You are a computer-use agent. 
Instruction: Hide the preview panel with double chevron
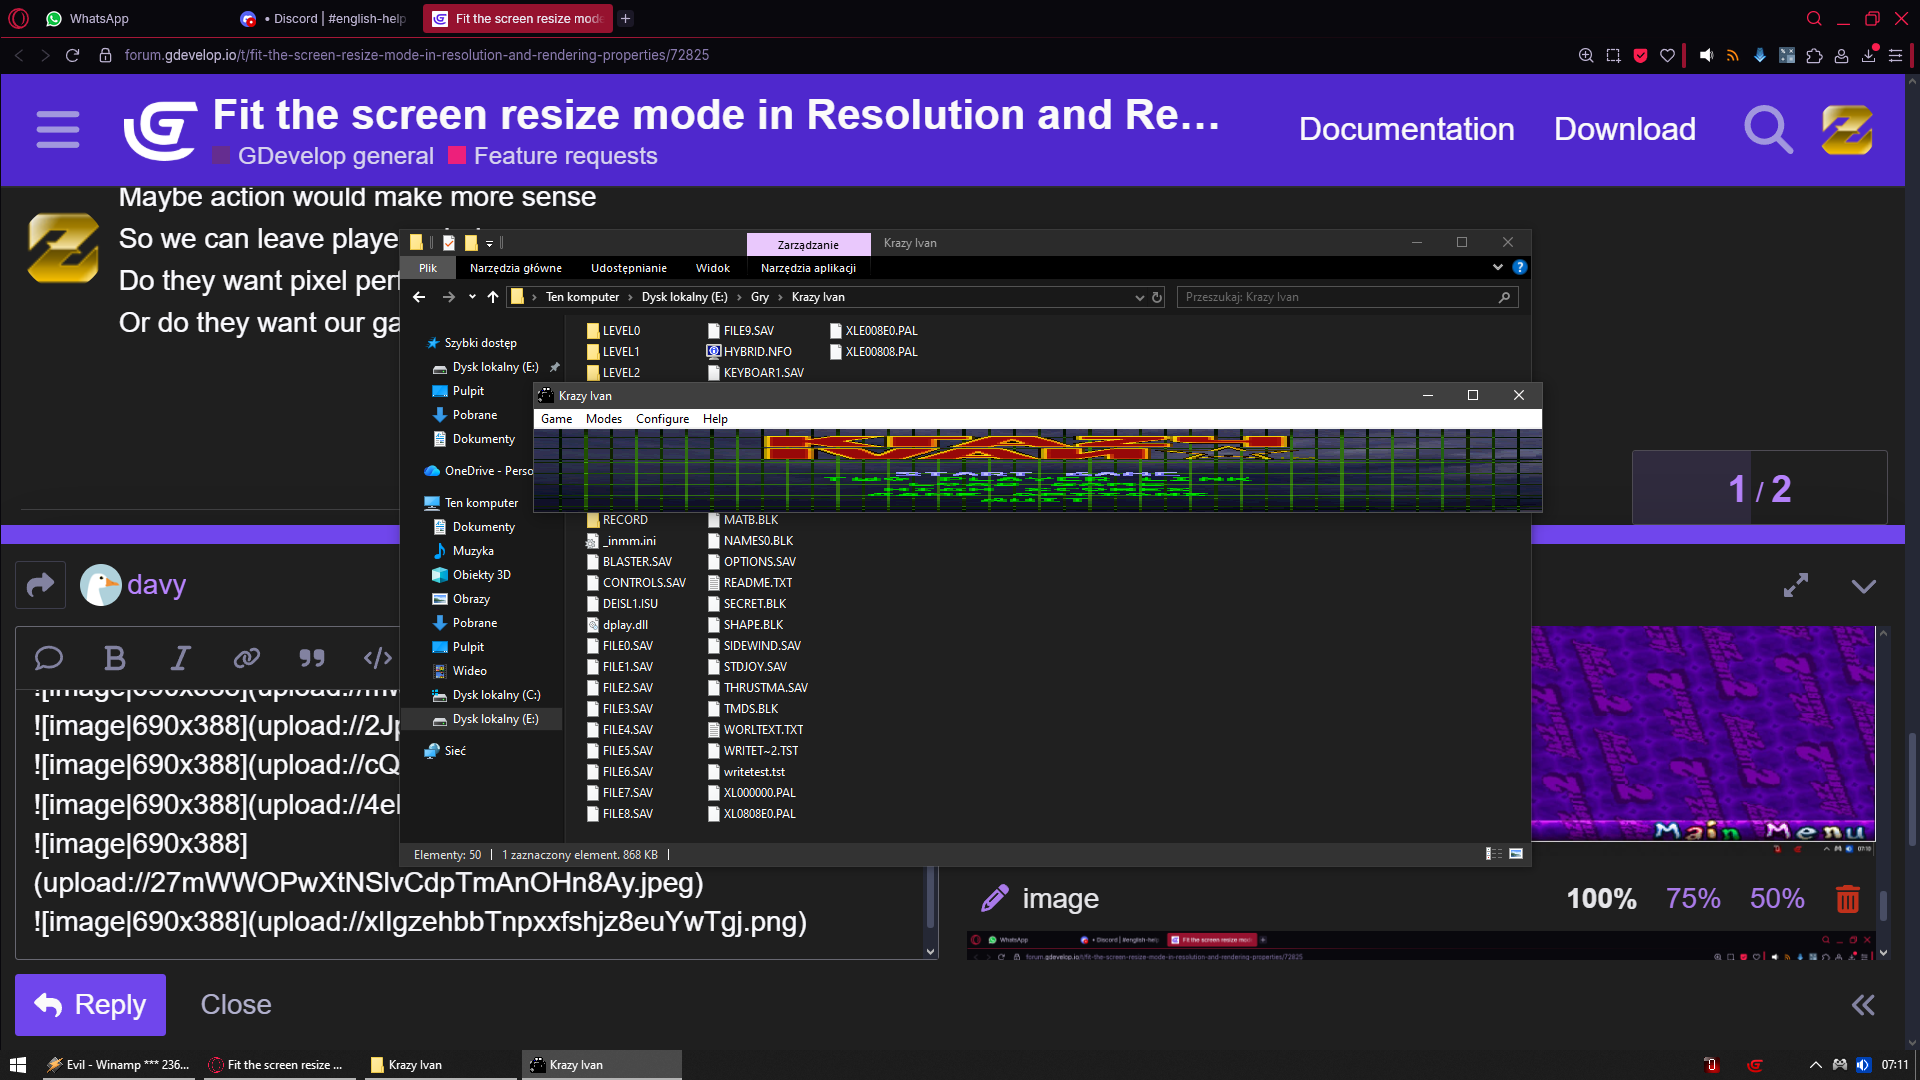click(x=1862, y=1005)
